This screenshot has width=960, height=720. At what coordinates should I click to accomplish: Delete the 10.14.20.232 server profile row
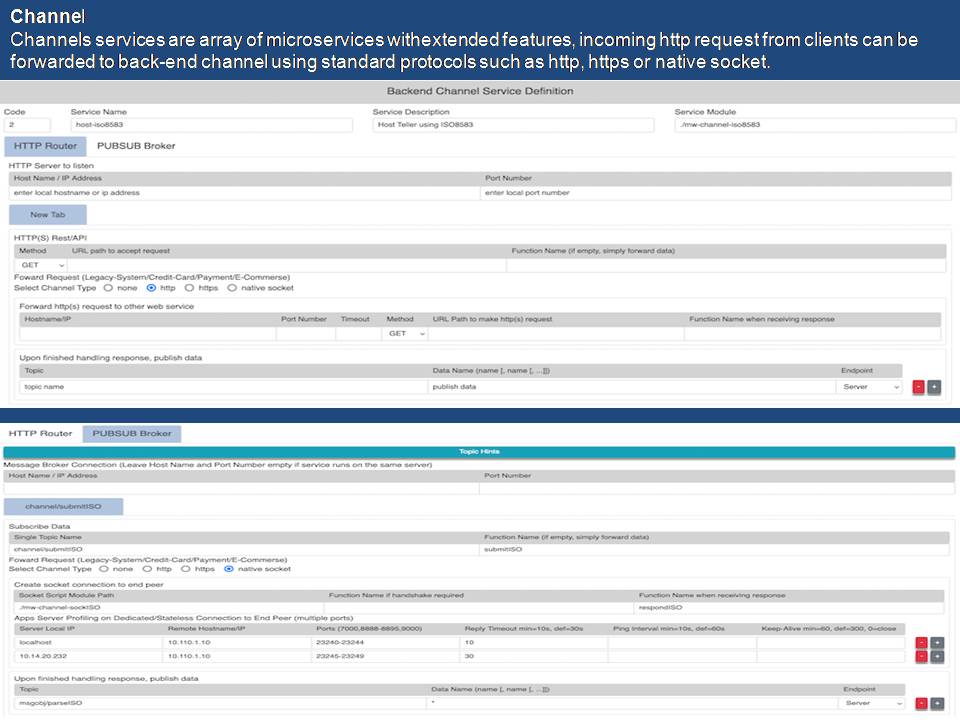click(x=921, y=657)
